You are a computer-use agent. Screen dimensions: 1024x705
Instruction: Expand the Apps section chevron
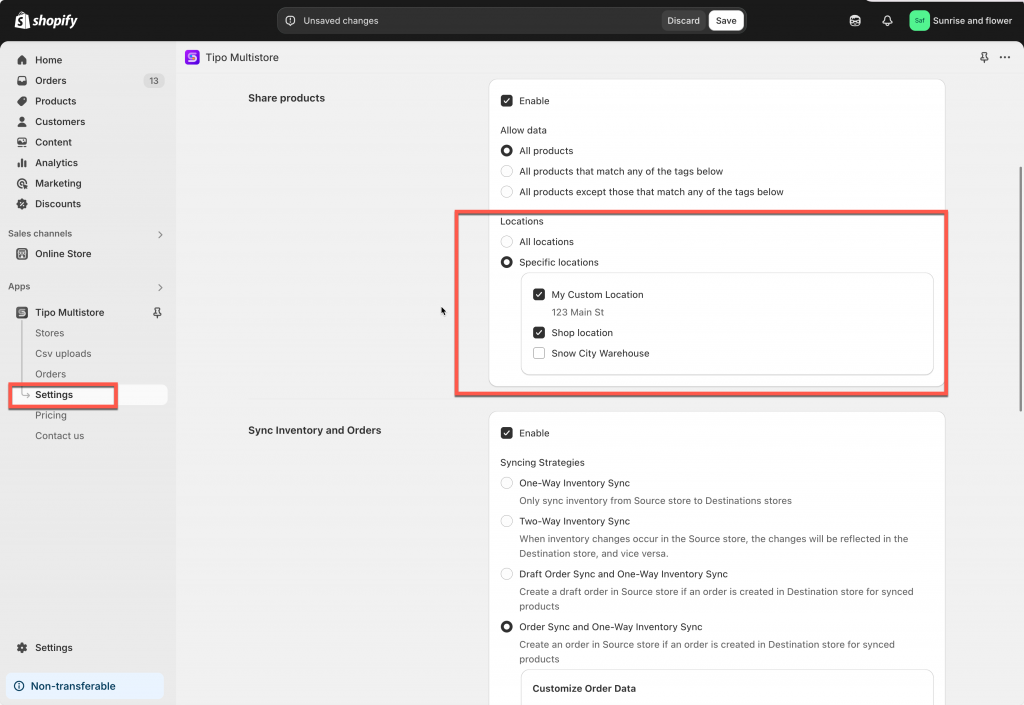[160, 287]
